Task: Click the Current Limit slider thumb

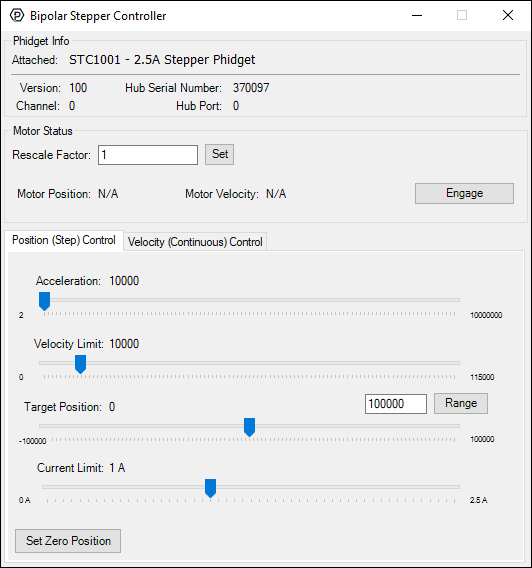Action: point(210,488)
